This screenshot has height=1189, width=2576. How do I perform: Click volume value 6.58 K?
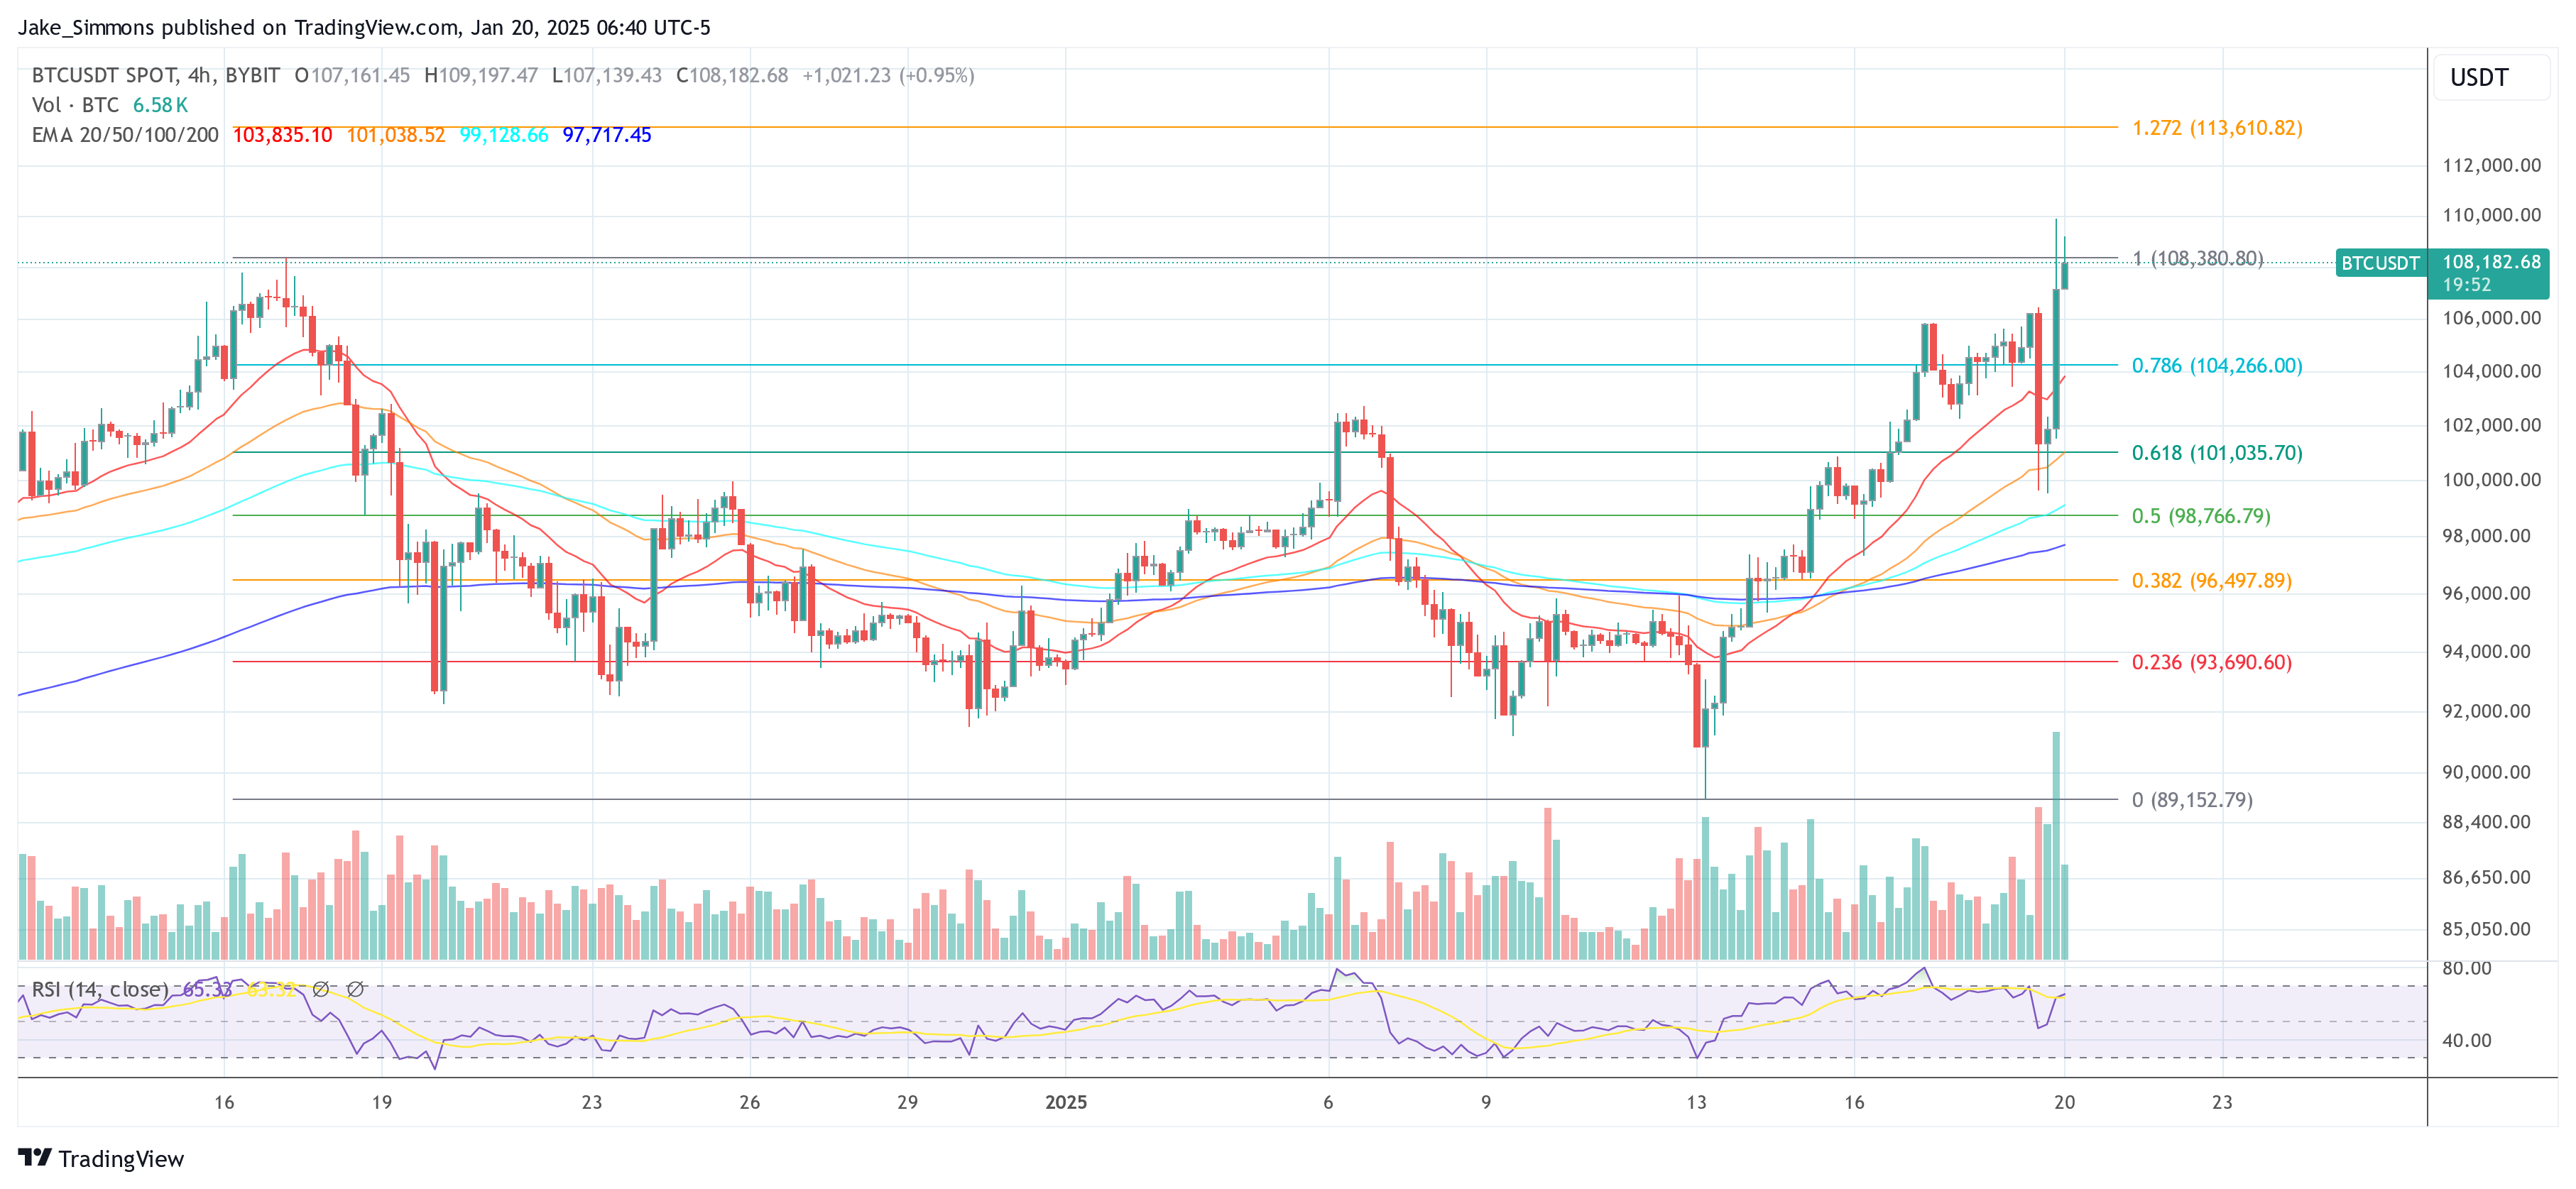coord(161,105)
